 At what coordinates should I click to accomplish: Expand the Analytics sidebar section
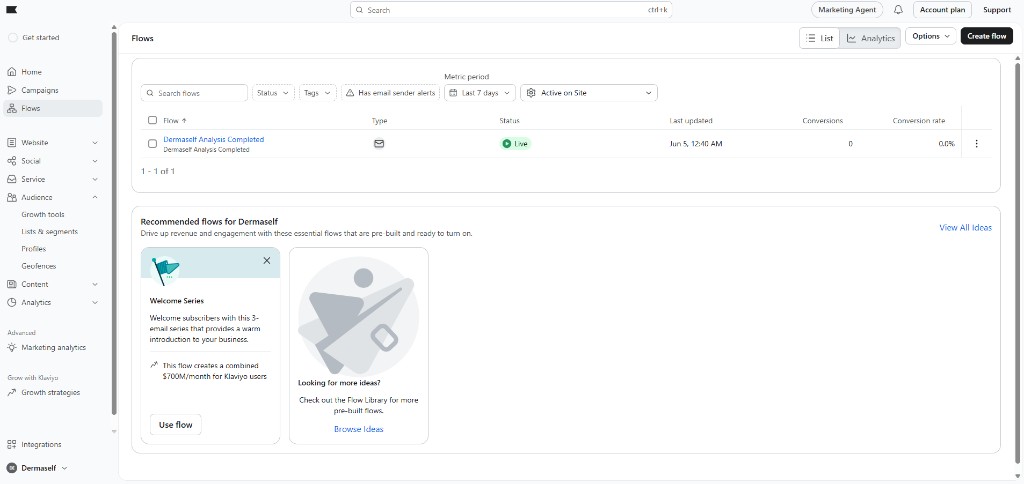tap(95, 302)
